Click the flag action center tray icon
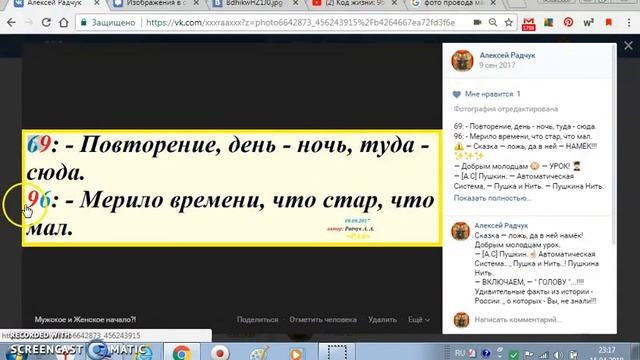The image size is (640, 360). (529, 355)
